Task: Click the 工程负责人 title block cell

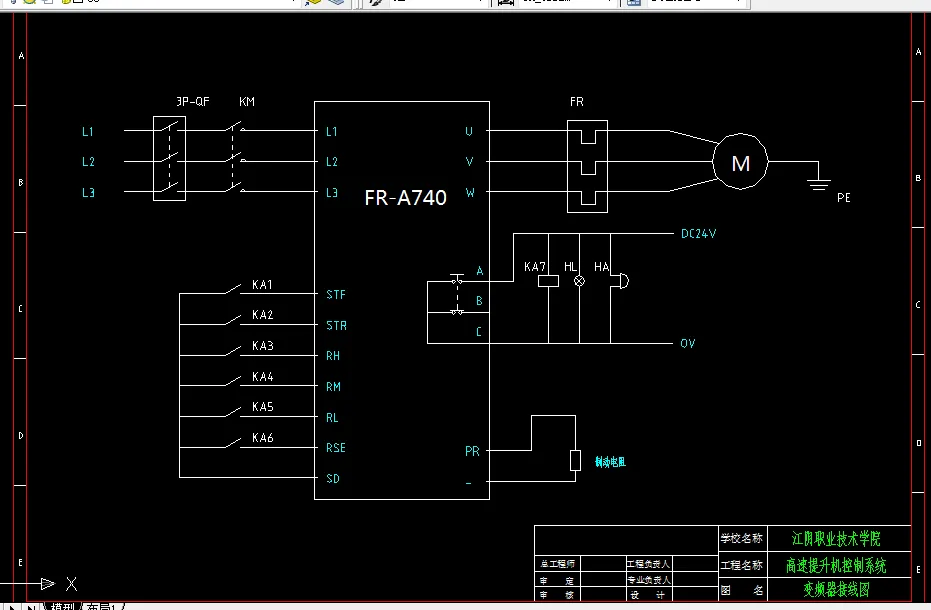Action: point(649,564)
